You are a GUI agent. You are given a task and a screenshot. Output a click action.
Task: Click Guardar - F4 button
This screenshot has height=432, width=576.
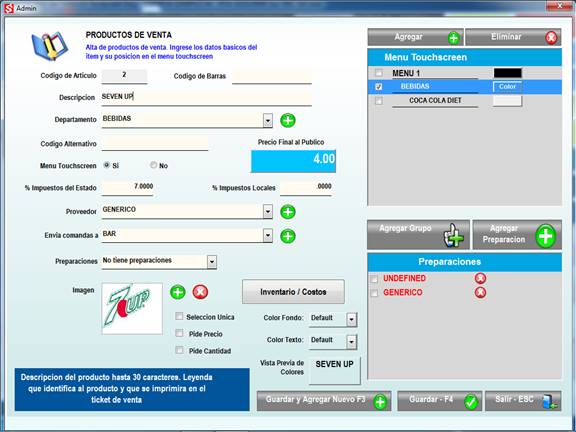[x=439, y=401]
